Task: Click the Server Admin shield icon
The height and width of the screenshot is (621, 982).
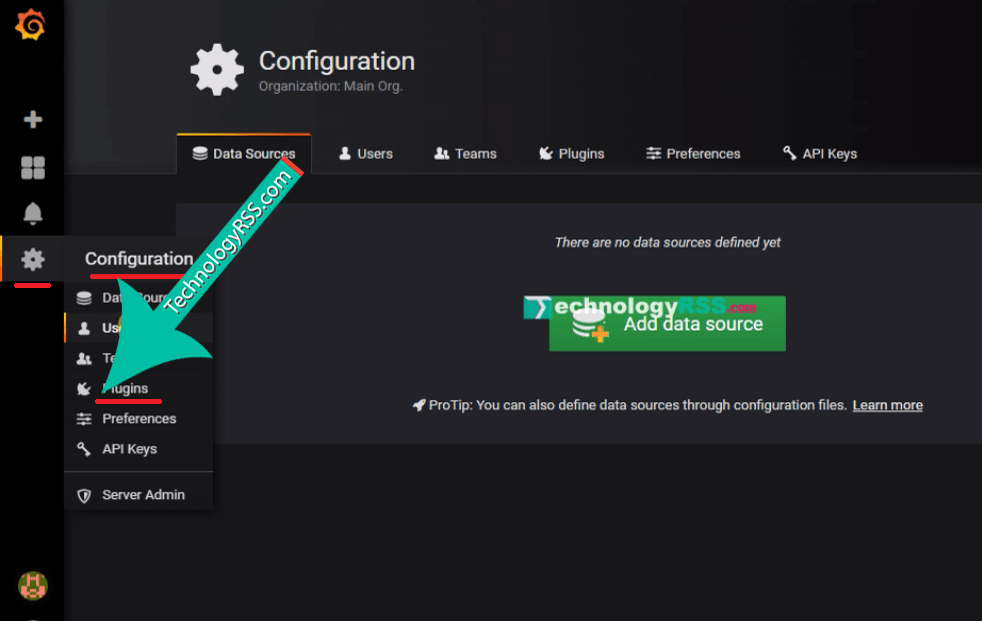Action: click(84, 495)
